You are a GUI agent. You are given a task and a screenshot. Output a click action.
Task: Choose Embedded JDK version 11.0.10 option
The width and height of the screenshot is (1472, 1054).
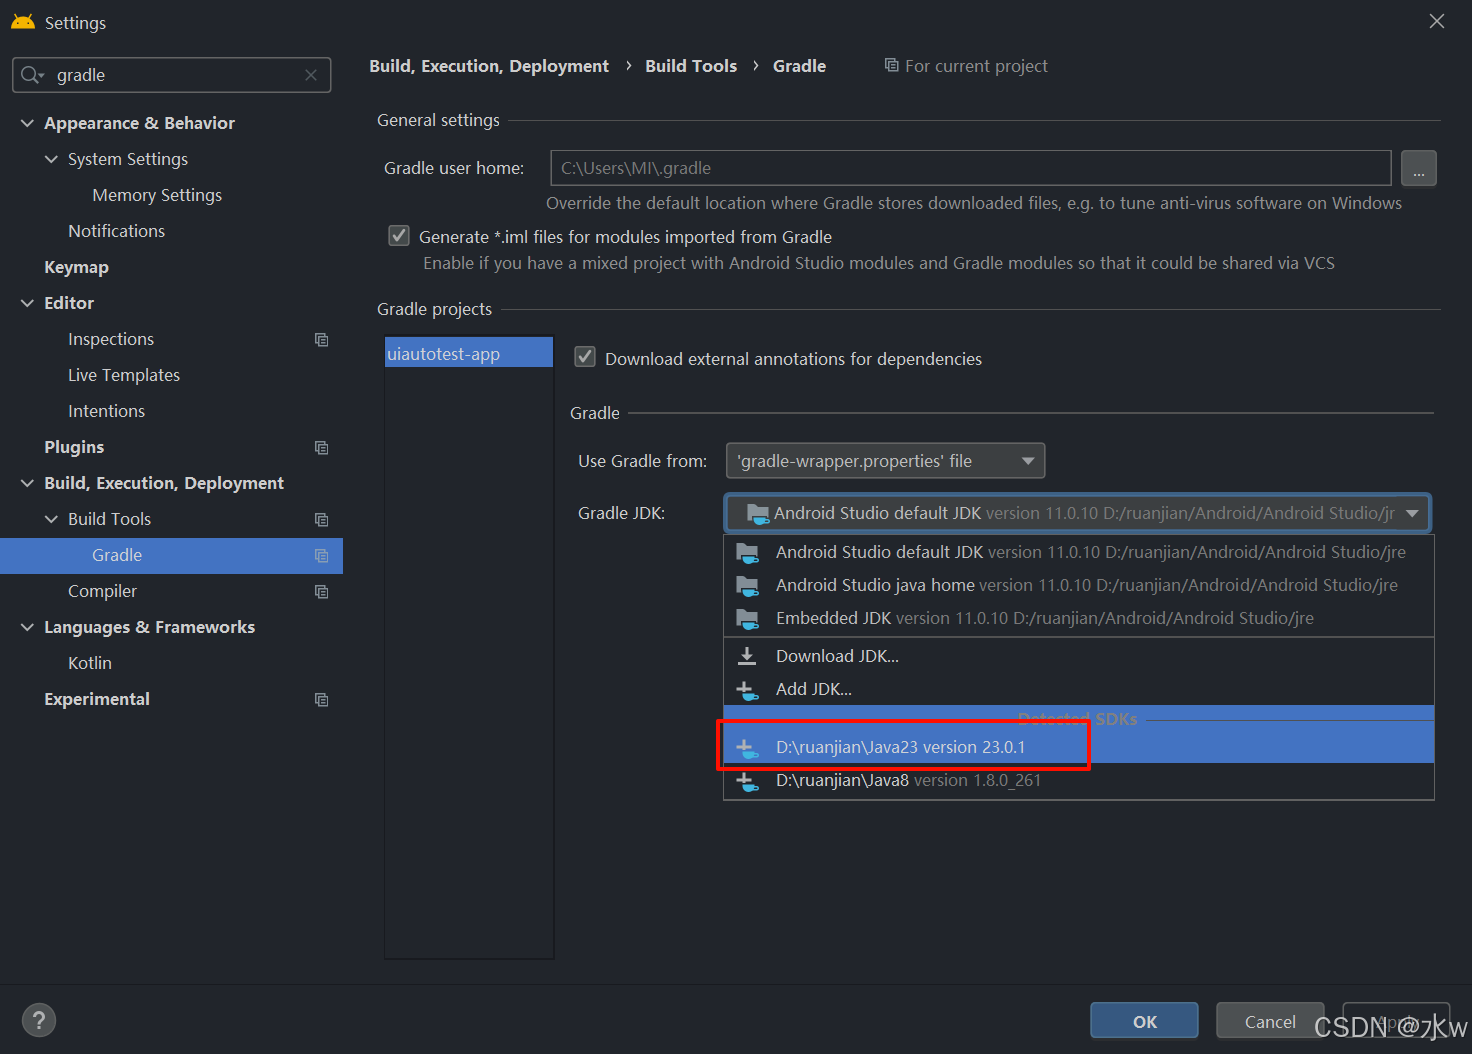[x=1078, y=618]
